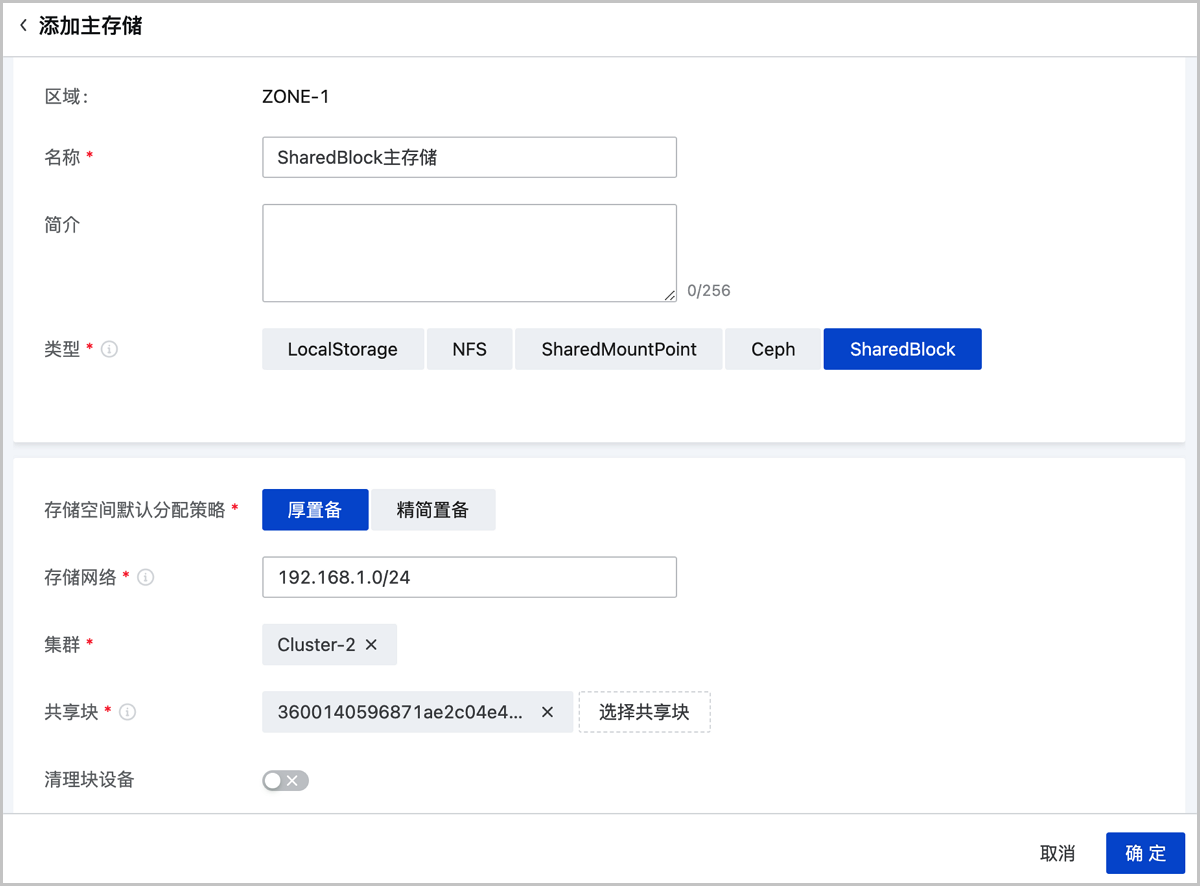Click 取消 to cancel

(x=1057, y=853)
